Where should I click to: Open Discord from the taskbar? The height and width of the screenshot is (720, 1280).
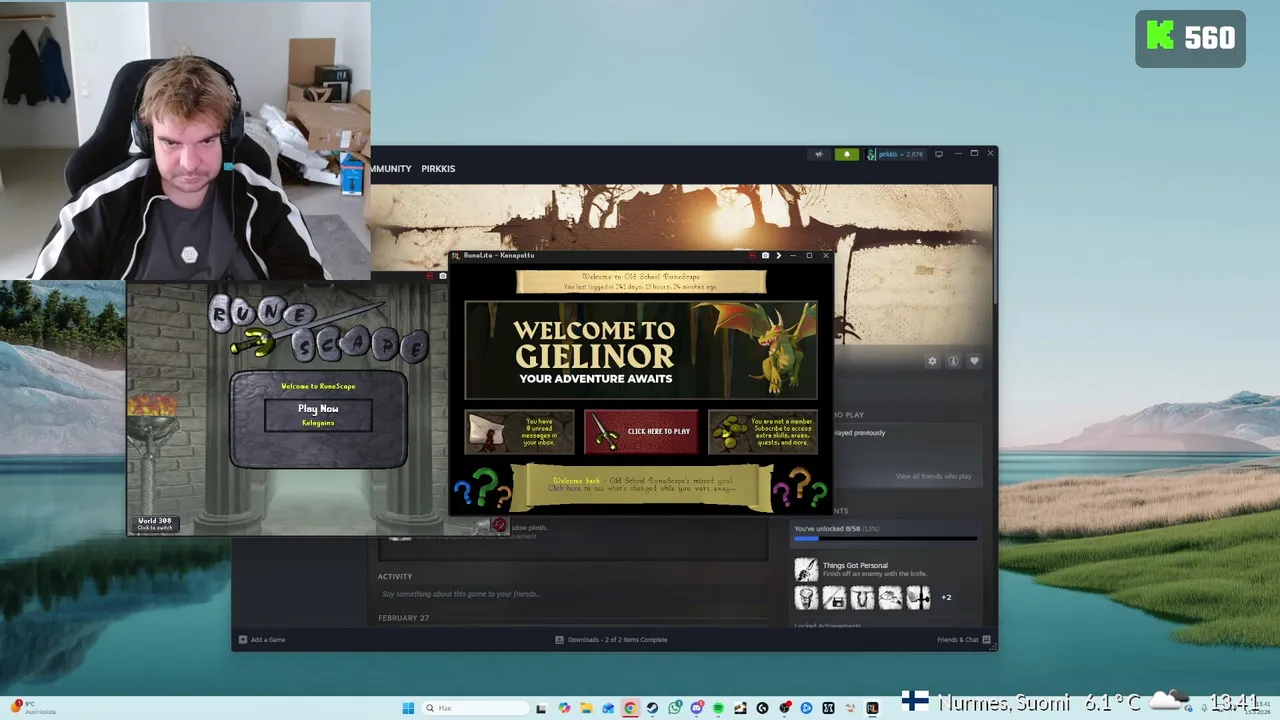(697, 708)
